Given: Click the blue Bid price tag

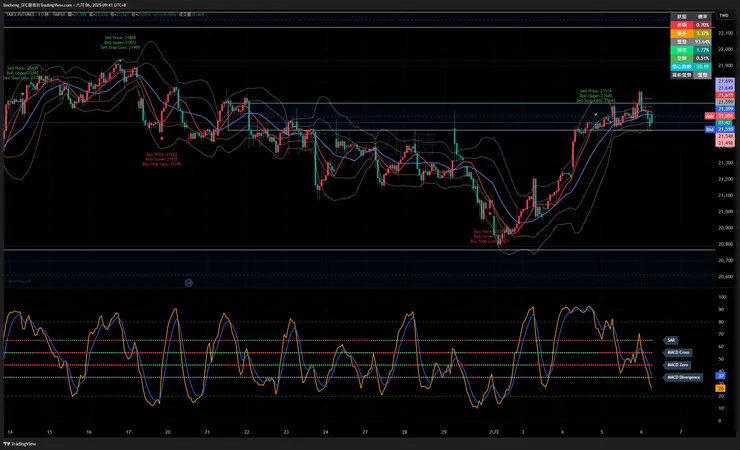Looking at the screenshot, I should tap(709, 129).
